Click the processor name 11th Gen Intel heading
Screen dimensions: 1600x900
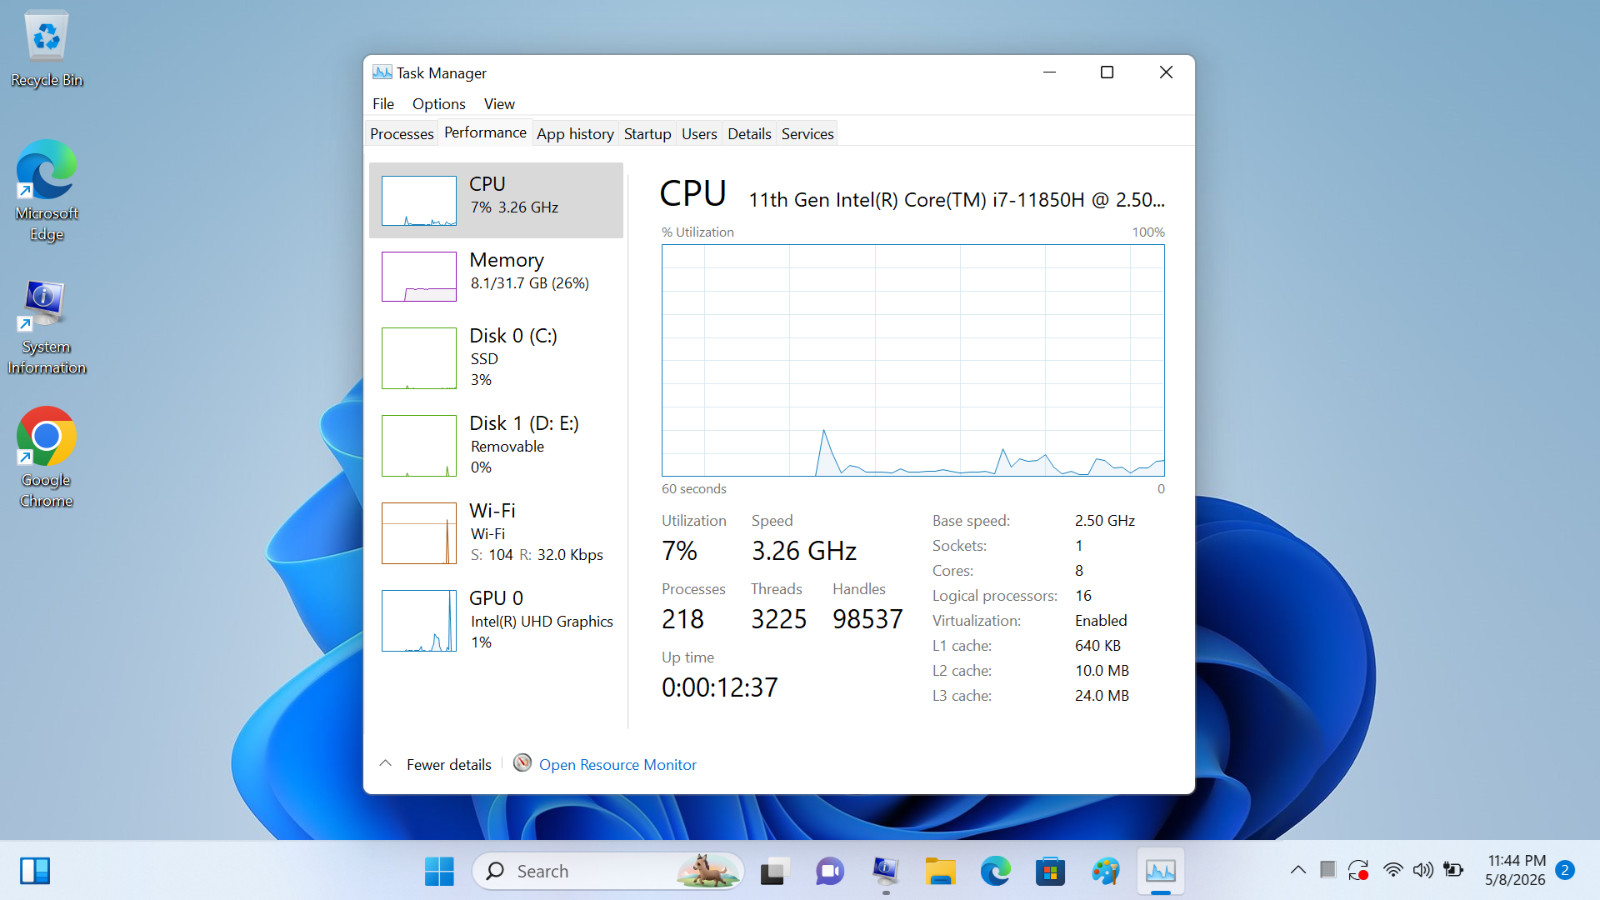pos(956,200)
